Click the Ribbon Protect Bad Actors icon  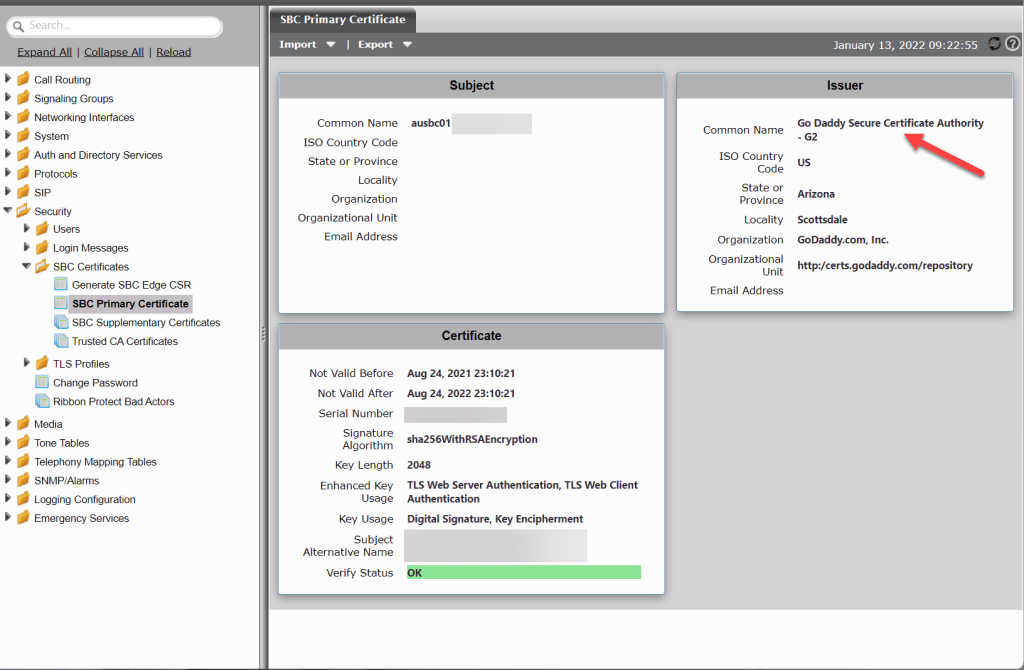tap(42, 401)
